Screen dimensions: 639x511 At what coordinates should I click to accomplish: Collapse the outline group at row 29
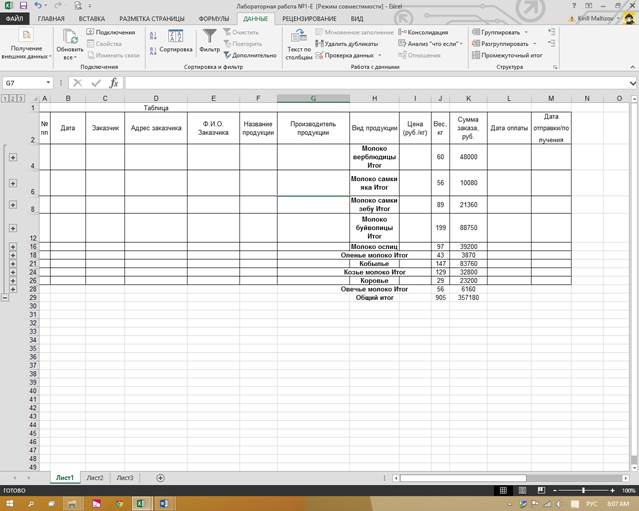click(5, 298)
